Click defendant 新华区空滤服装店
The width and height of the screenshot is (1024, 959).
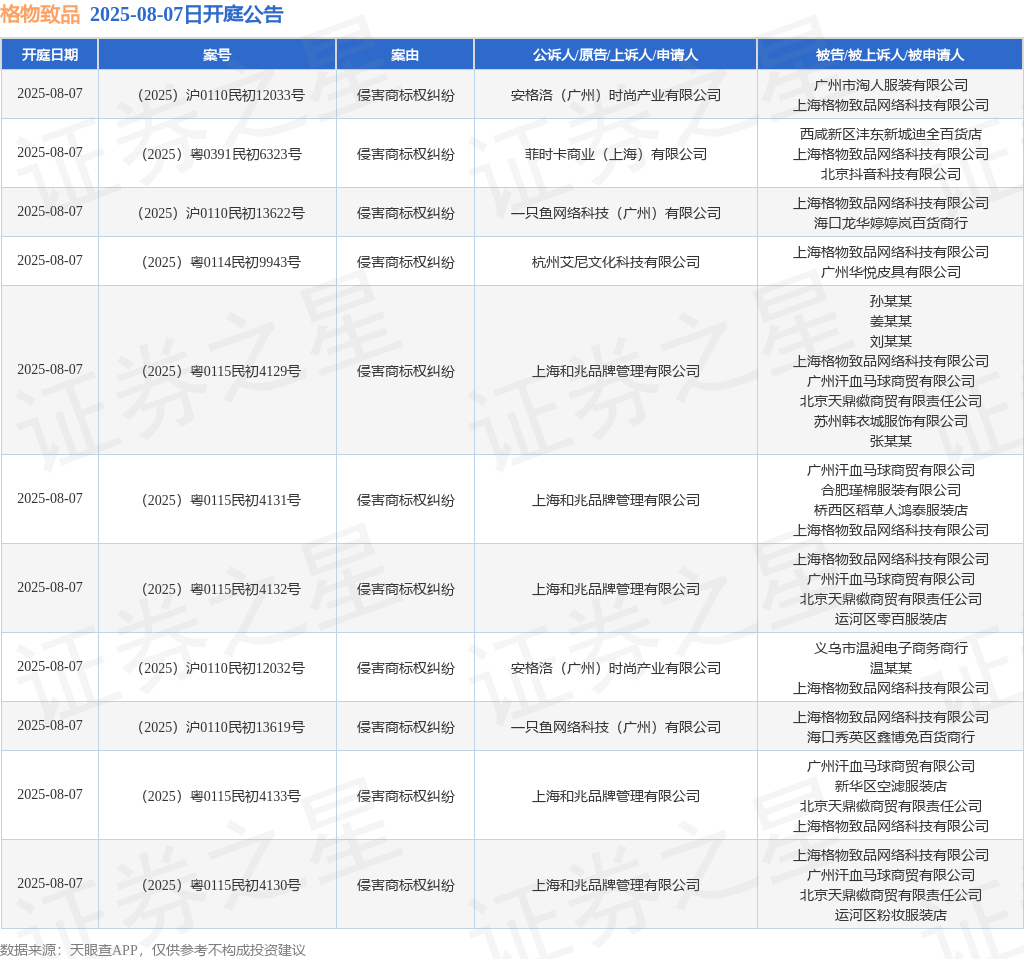(x=891, y=786)
